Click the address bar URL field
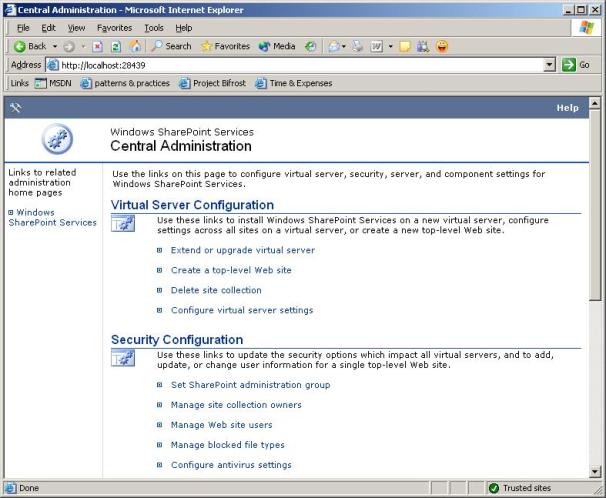 tap(301, 65)
